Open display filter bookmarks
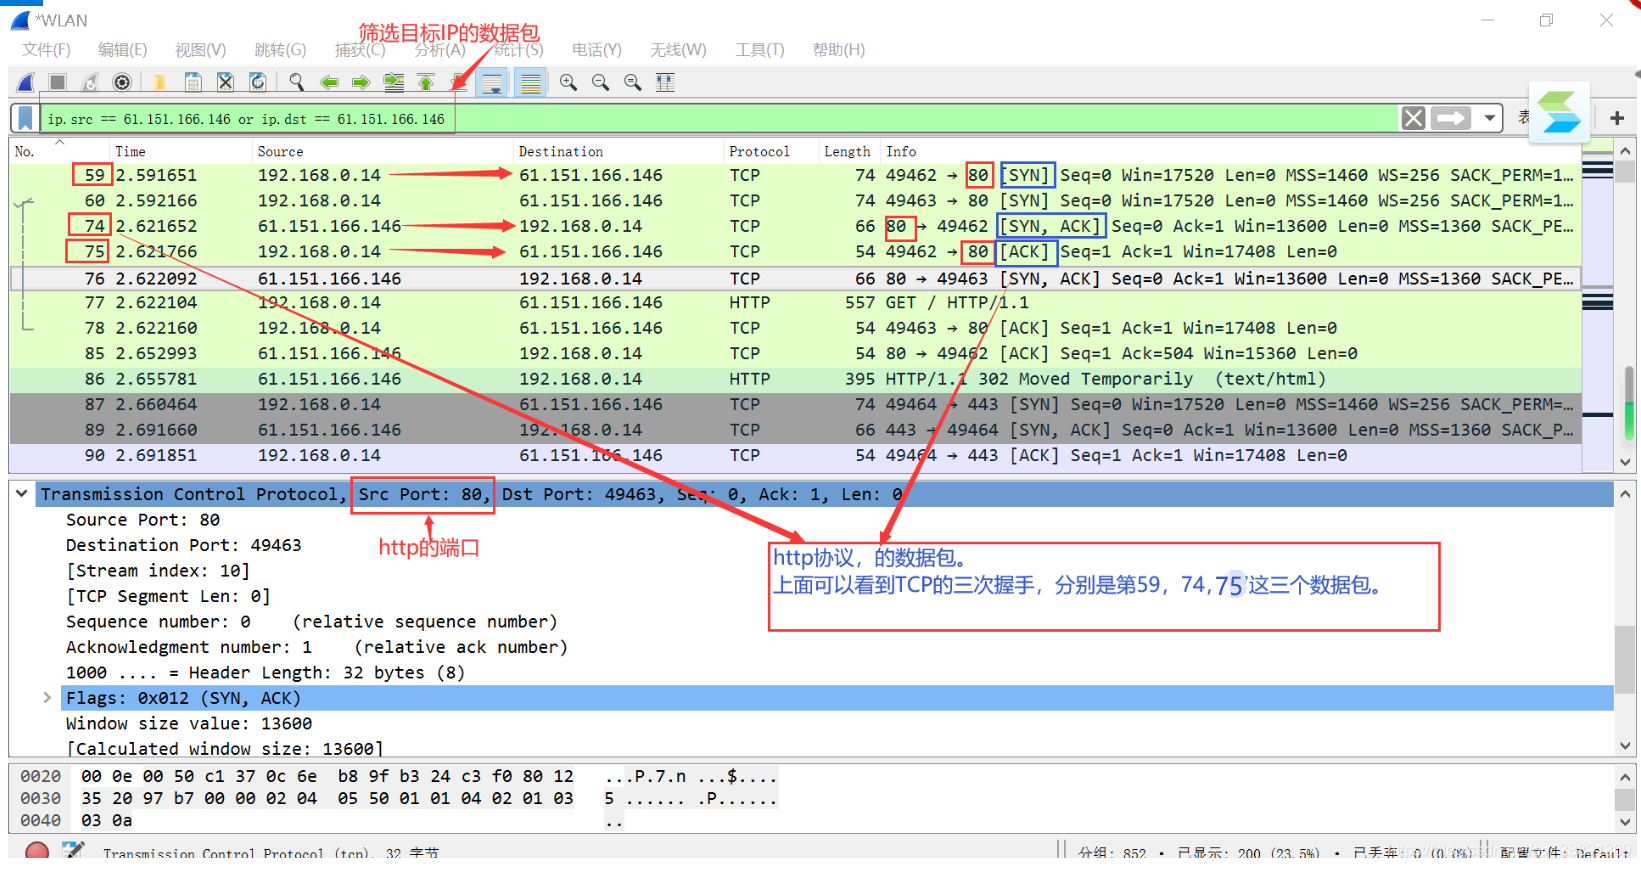 (x=25, y=119)
